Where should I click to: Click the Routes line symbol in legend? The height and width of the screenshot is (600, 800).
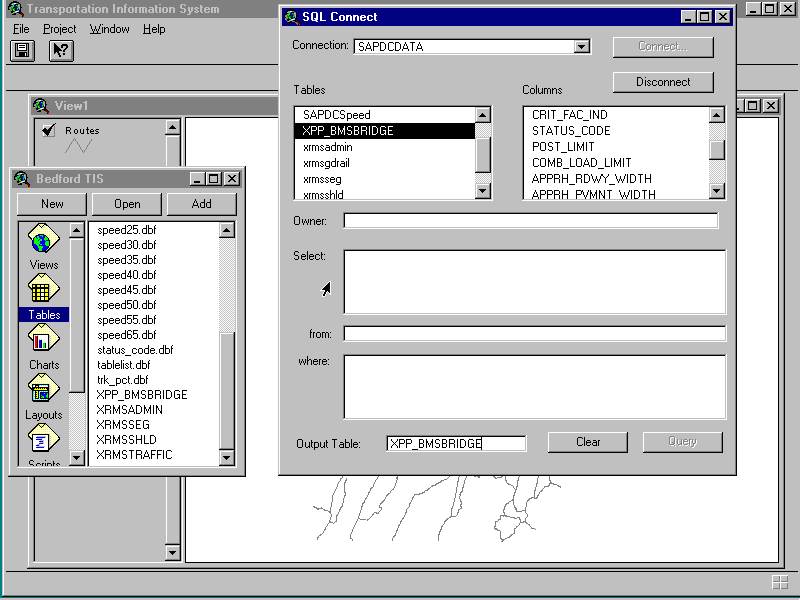tap(79, 147)
